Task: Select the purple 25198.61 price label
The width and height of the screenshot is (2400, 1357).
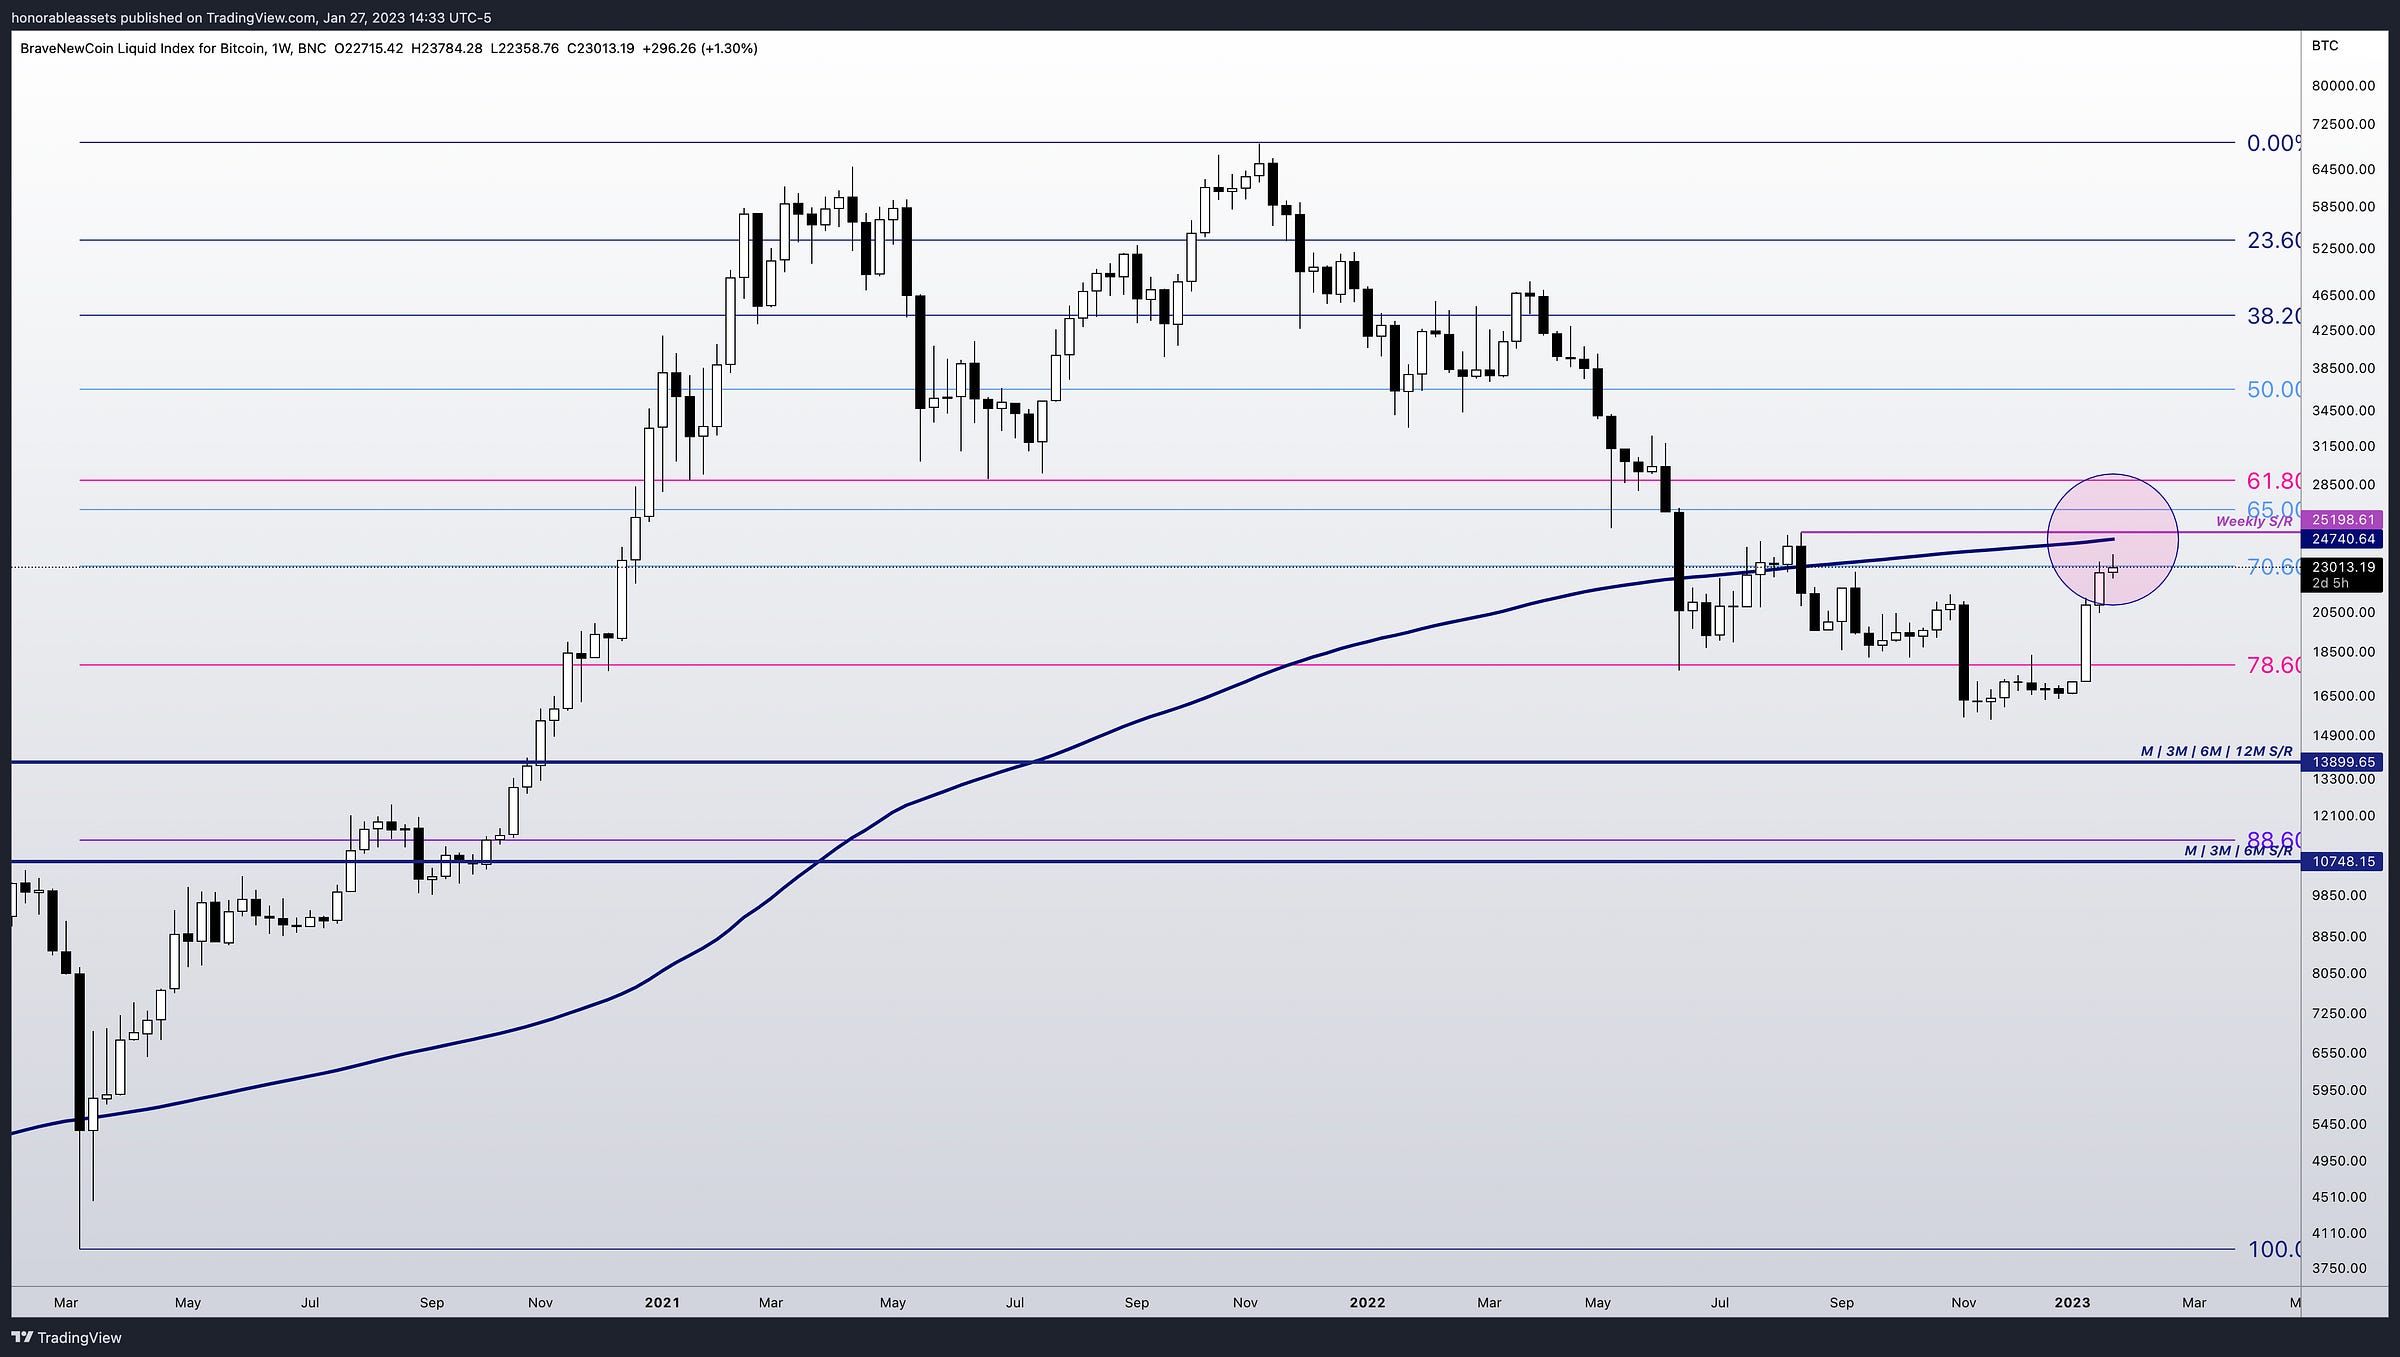Action: 2342,520
